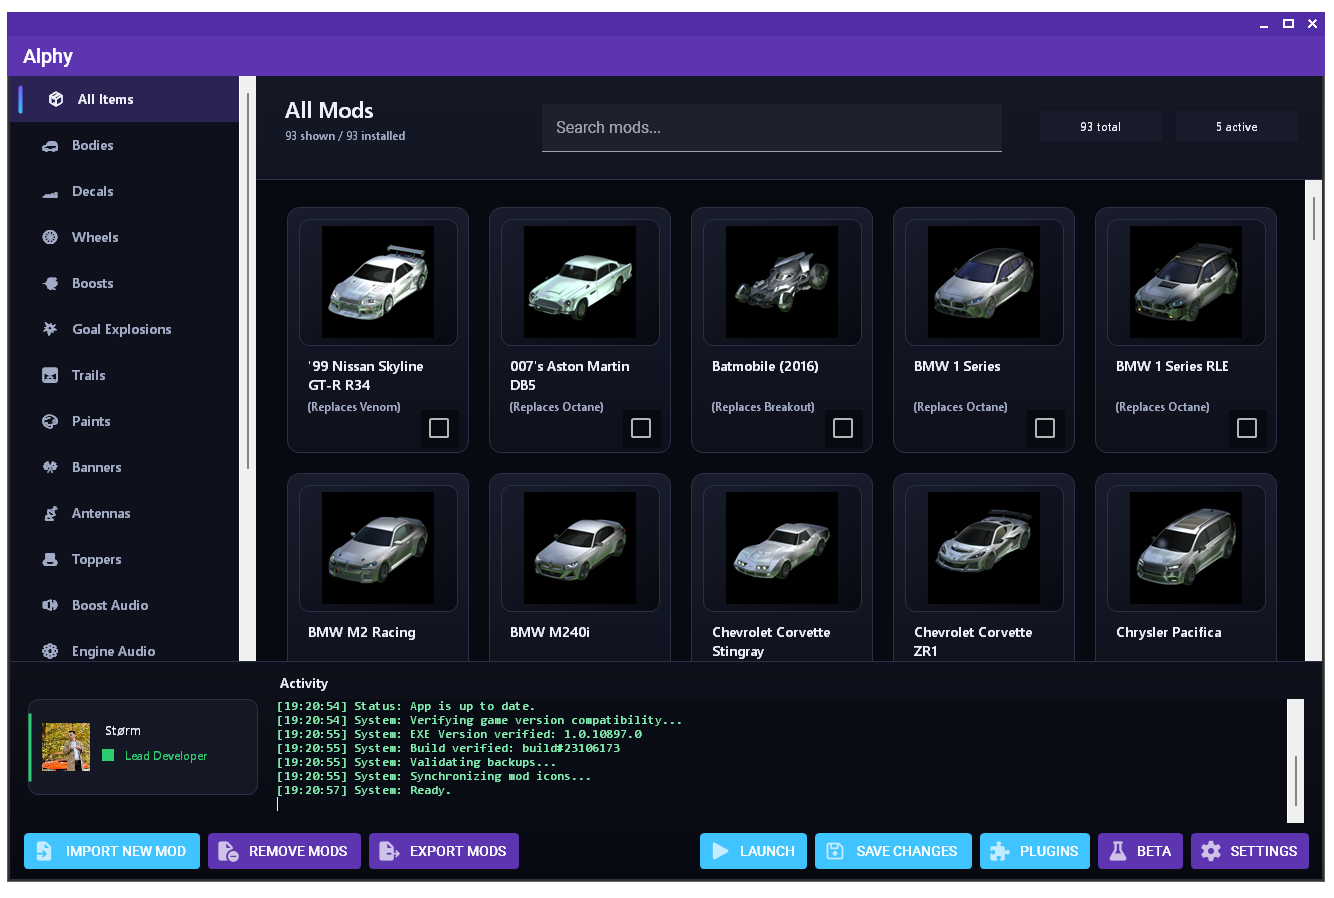Toggle the Batmobile (2016) mod checkbox
Screen dimensions: 1334x898
[843, 428]
